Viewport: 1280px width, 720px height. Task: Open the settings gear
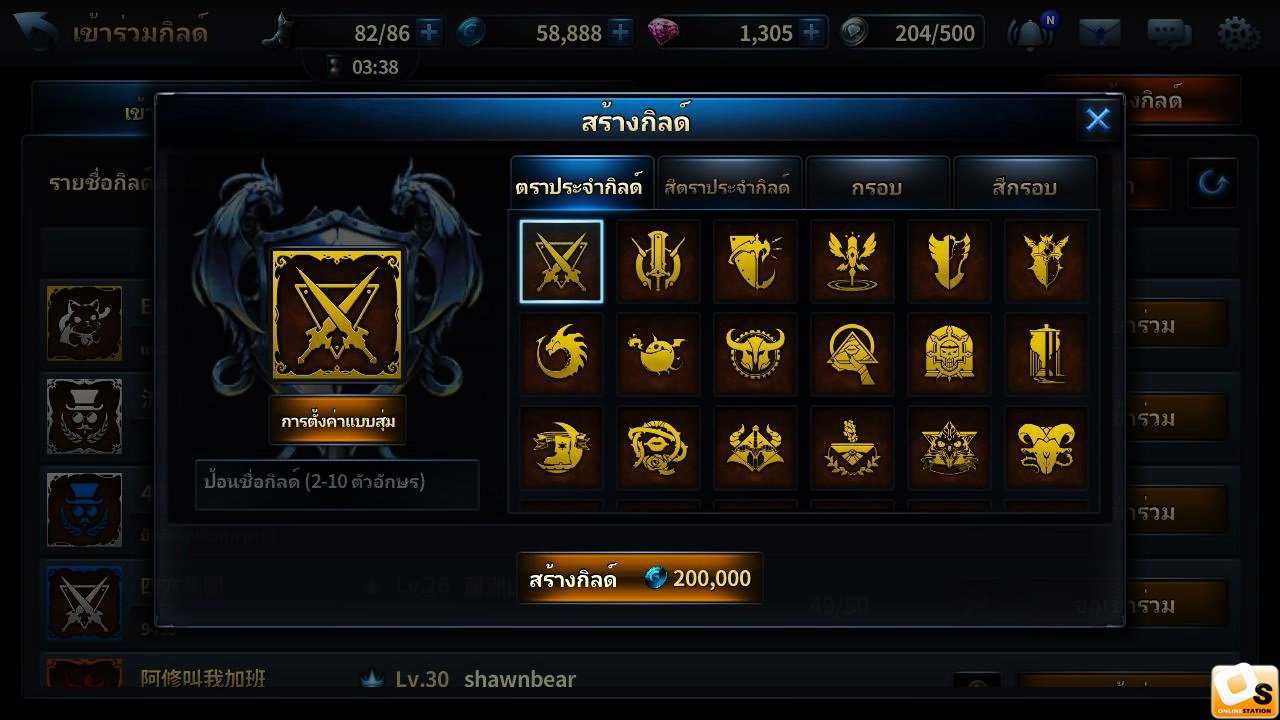tap(1238, 34)
